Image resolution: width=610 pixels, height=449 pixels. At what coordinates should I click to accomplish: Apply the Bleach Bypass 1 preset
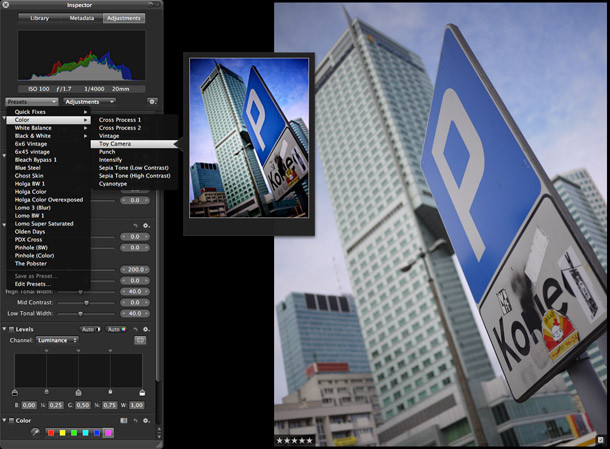coord(49,160)
